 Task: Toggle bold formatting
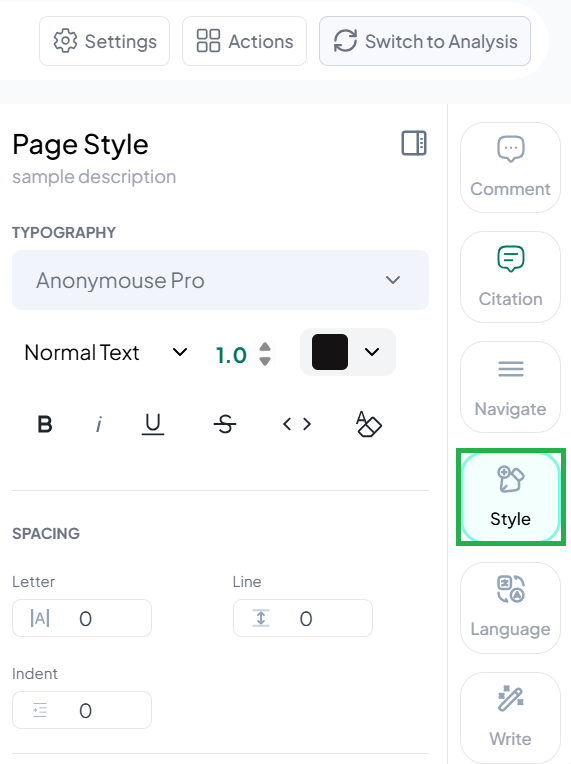45,424
